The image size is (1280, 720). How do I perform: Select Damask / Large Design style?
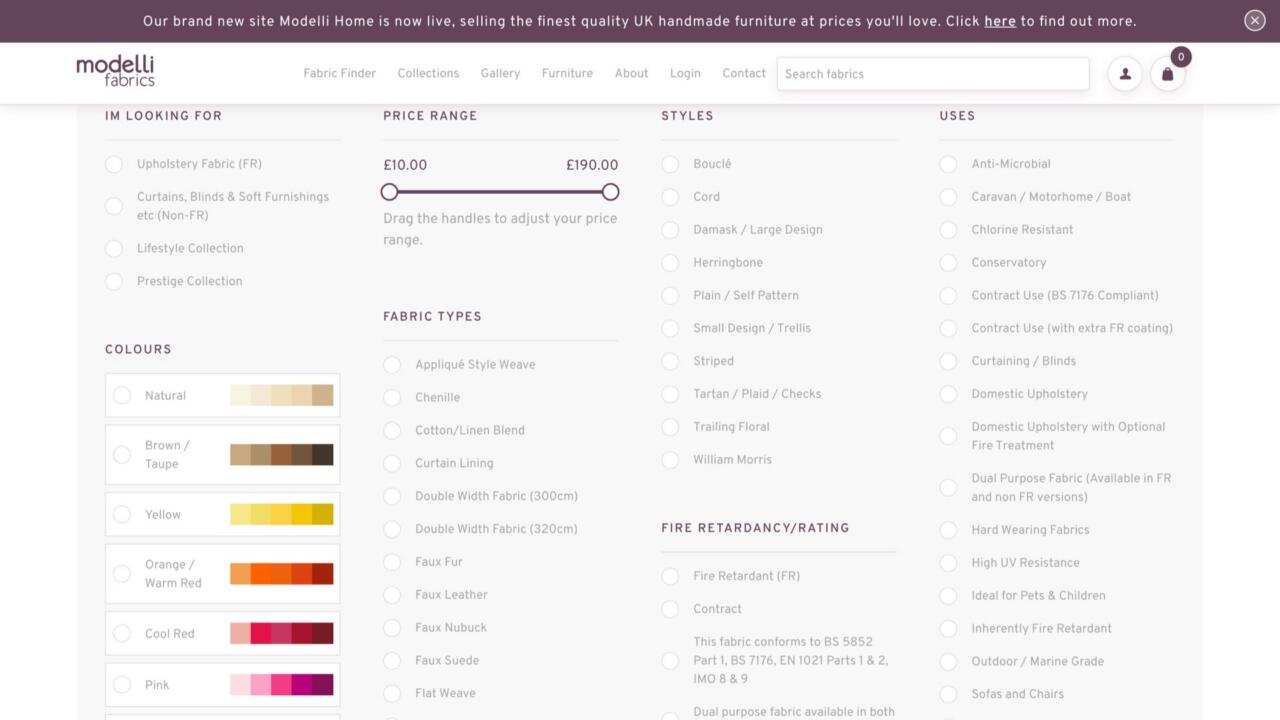670,230
